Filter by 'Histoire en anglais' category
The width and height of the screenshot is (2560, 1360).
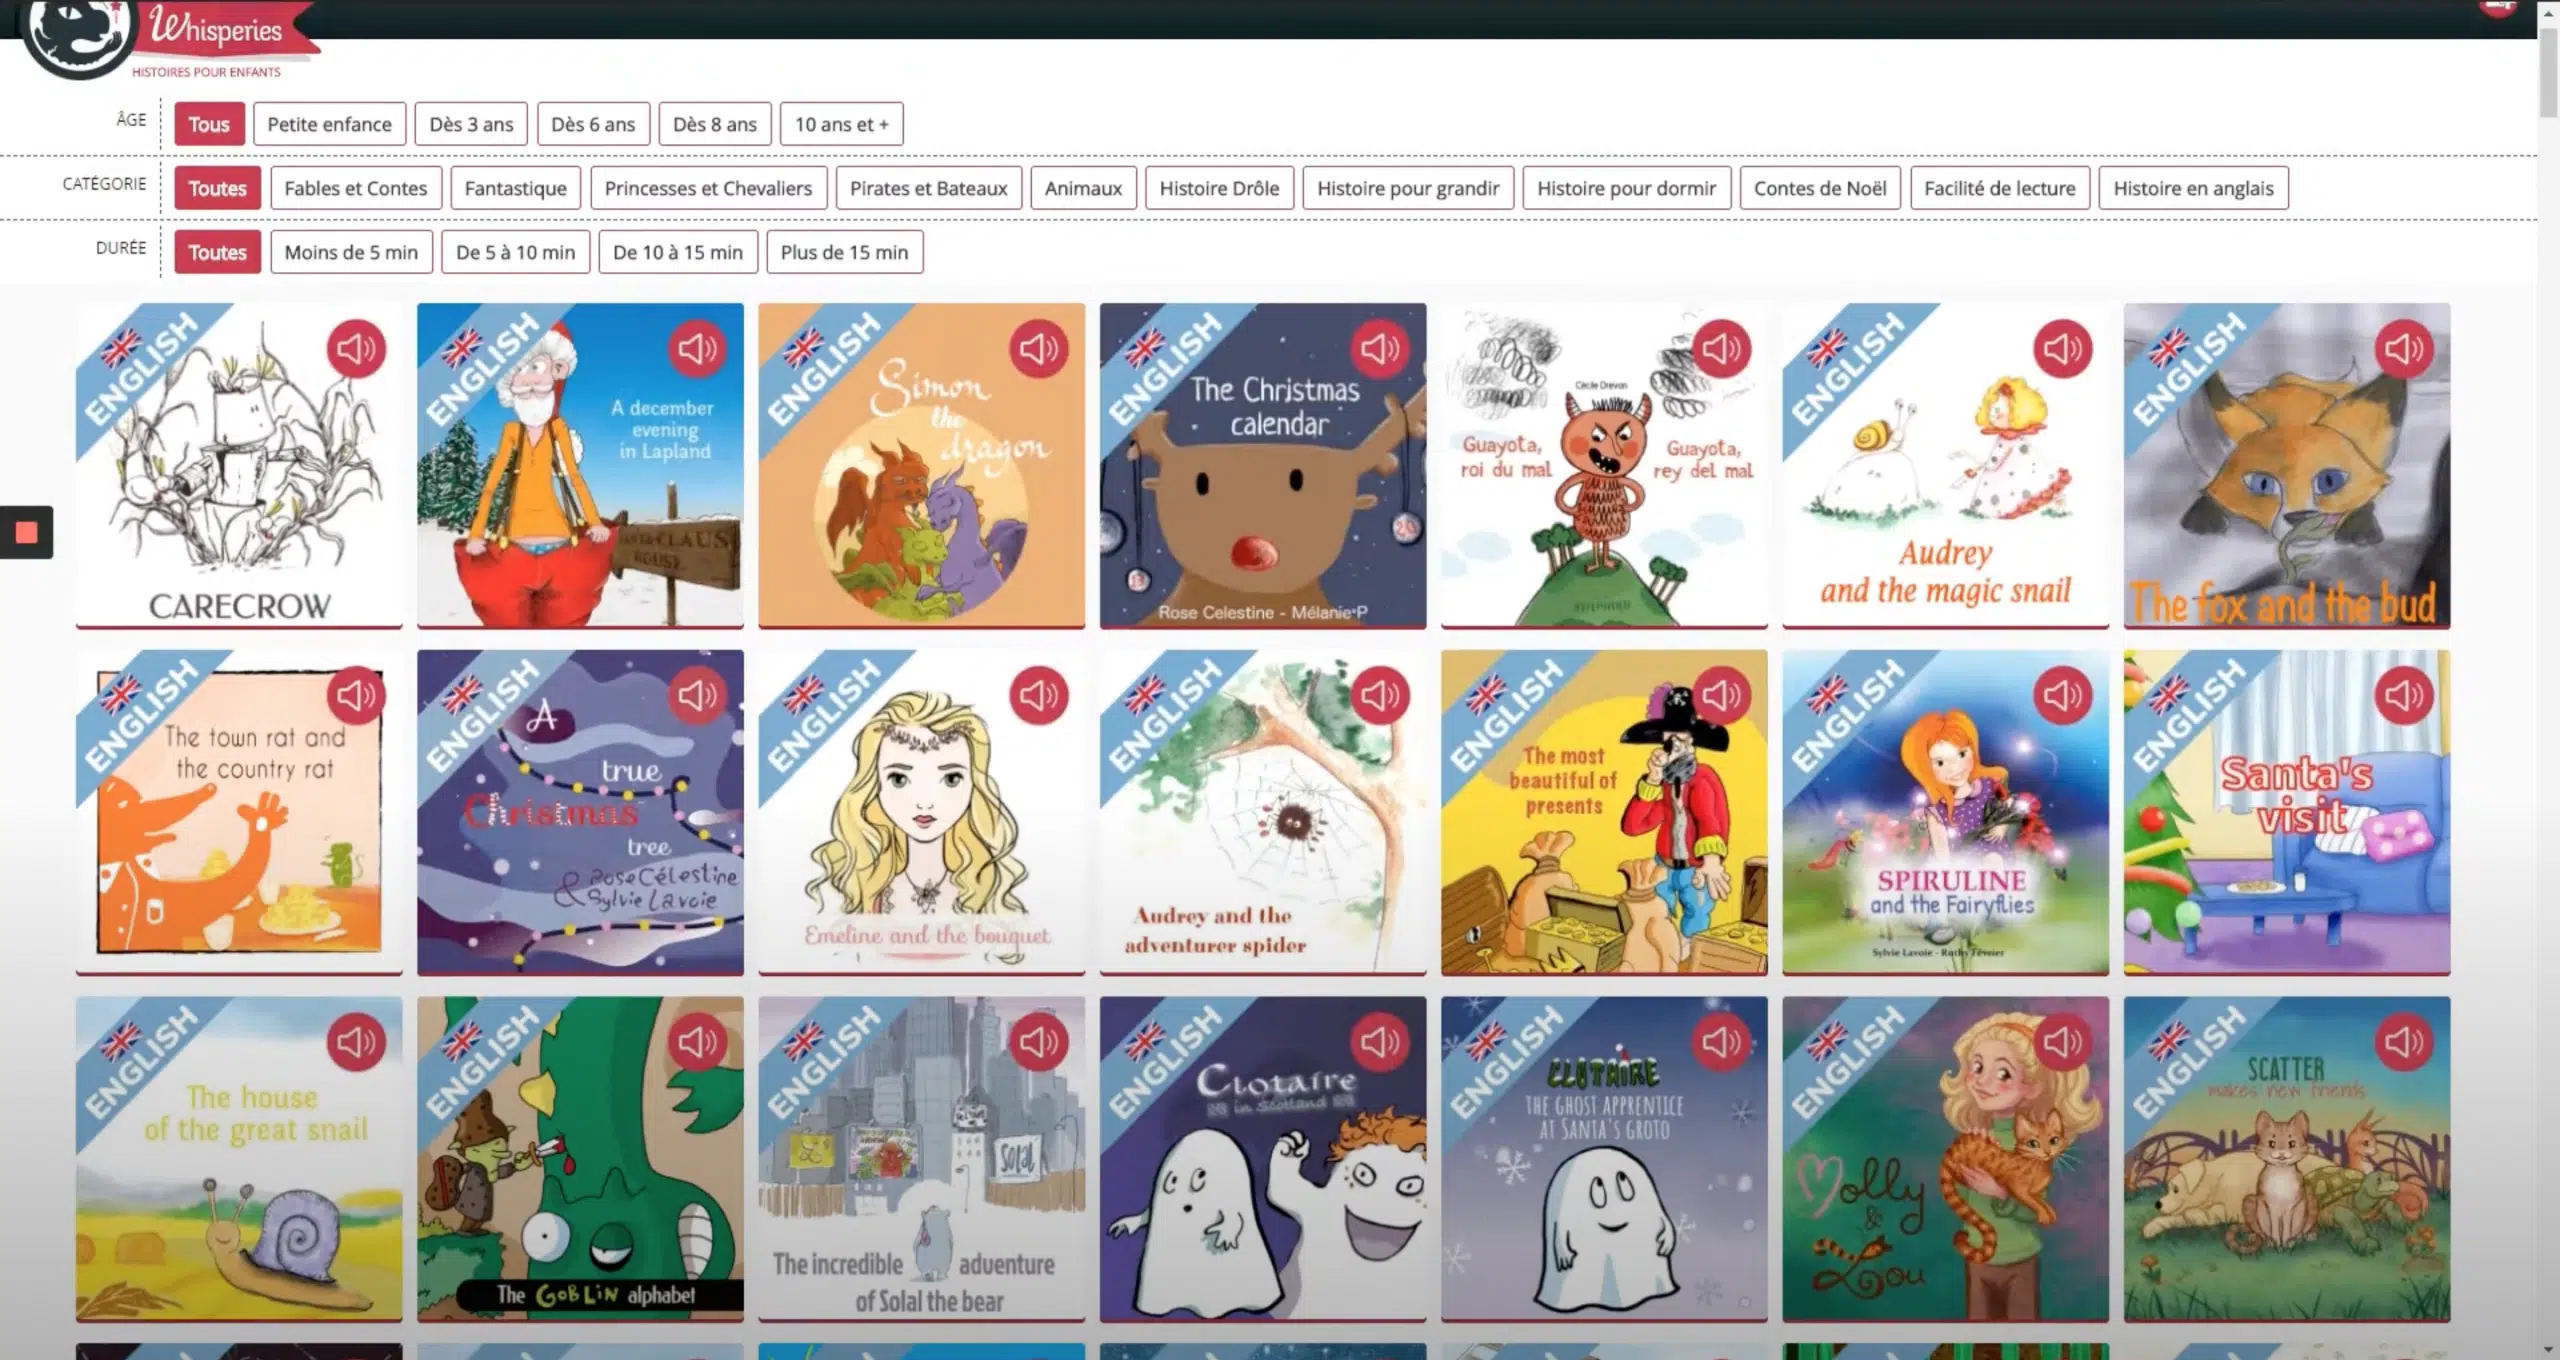tap(2193, 188)
